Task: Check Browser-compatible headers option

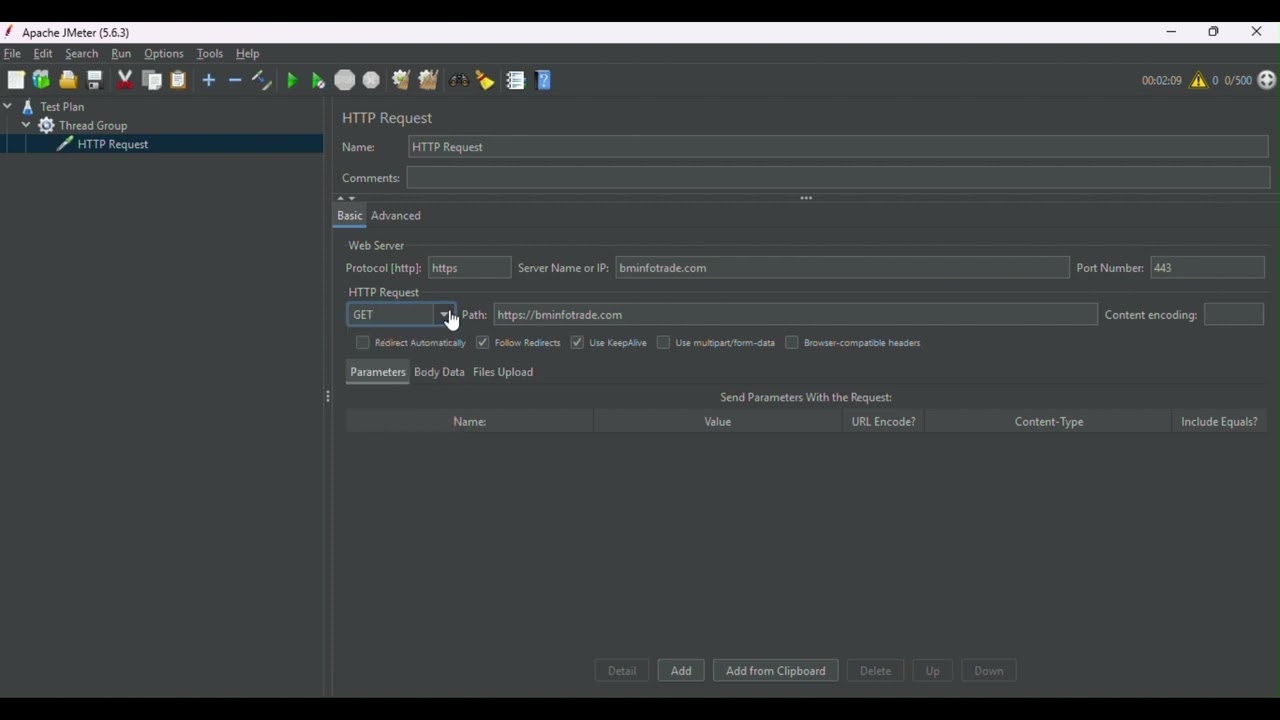Action: coord(792,342)
